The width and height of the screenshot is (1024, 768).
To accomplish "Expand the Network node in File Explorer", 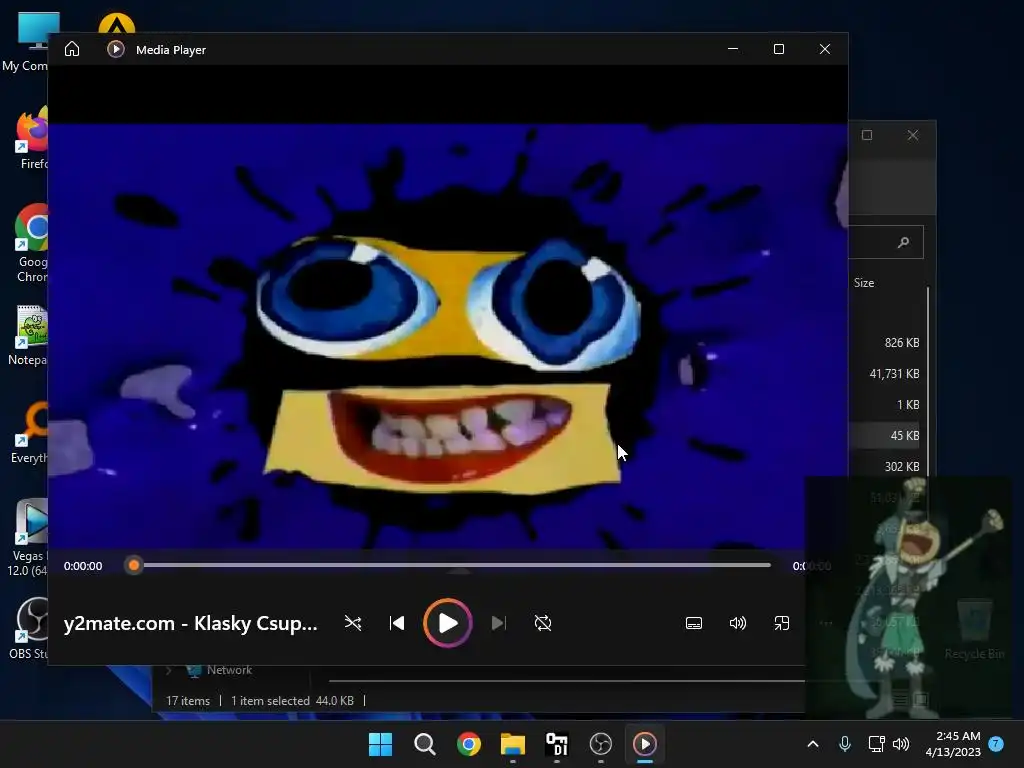I will coord(168,670).
